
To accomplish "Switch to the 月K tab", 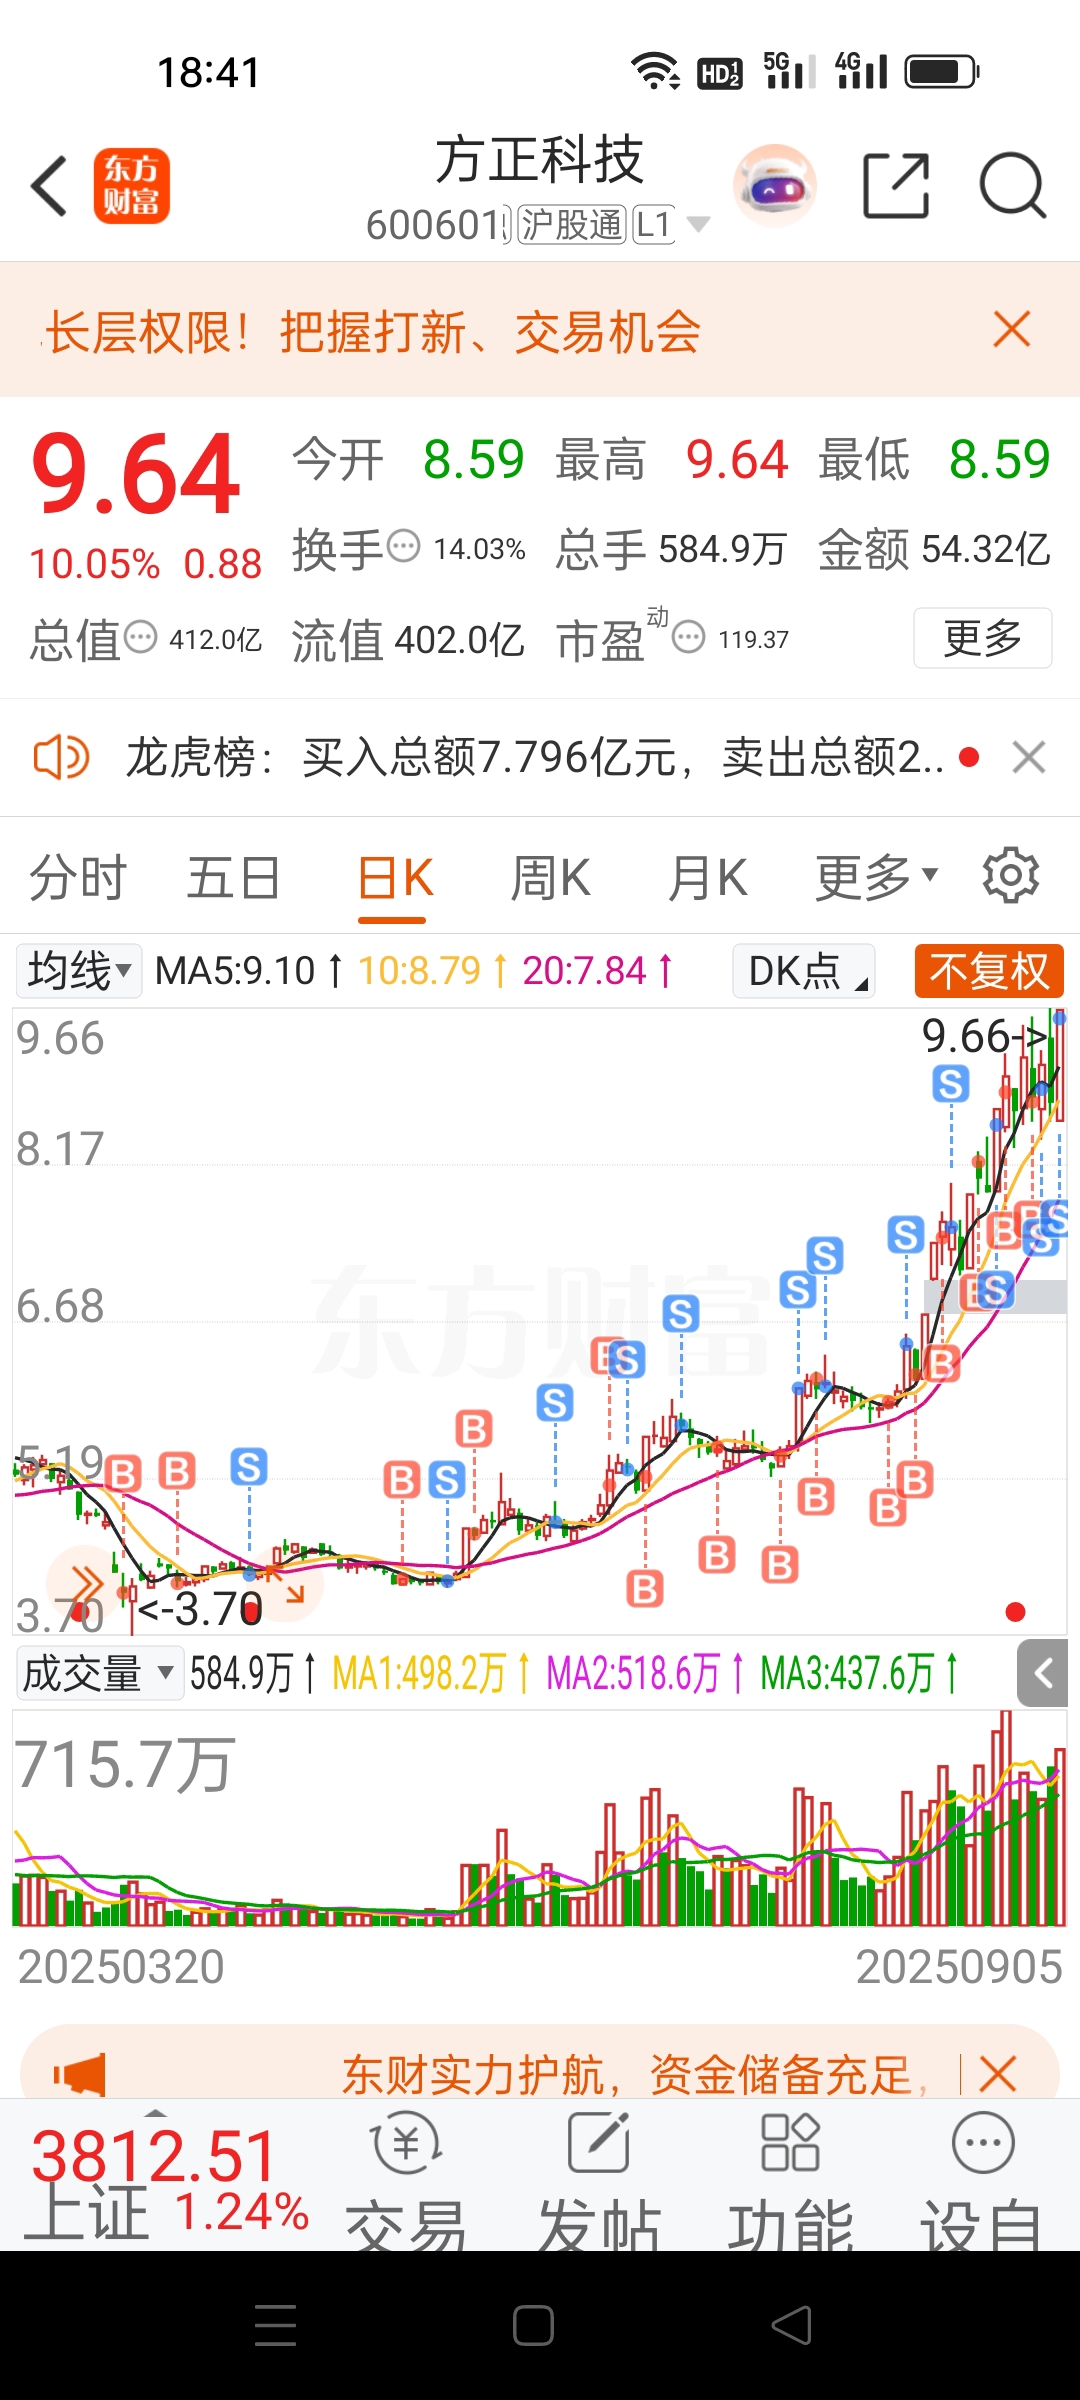I will (707, 878).
